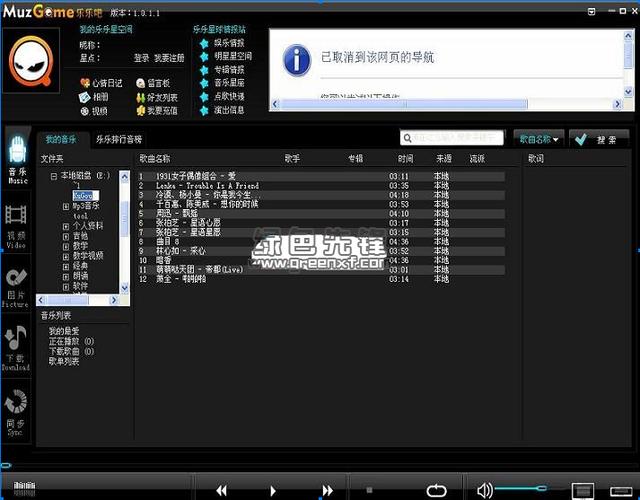Collapse the 本地磁盘 (E:) tree node
This screenshot has height=500, width=640.
[53, 176]
